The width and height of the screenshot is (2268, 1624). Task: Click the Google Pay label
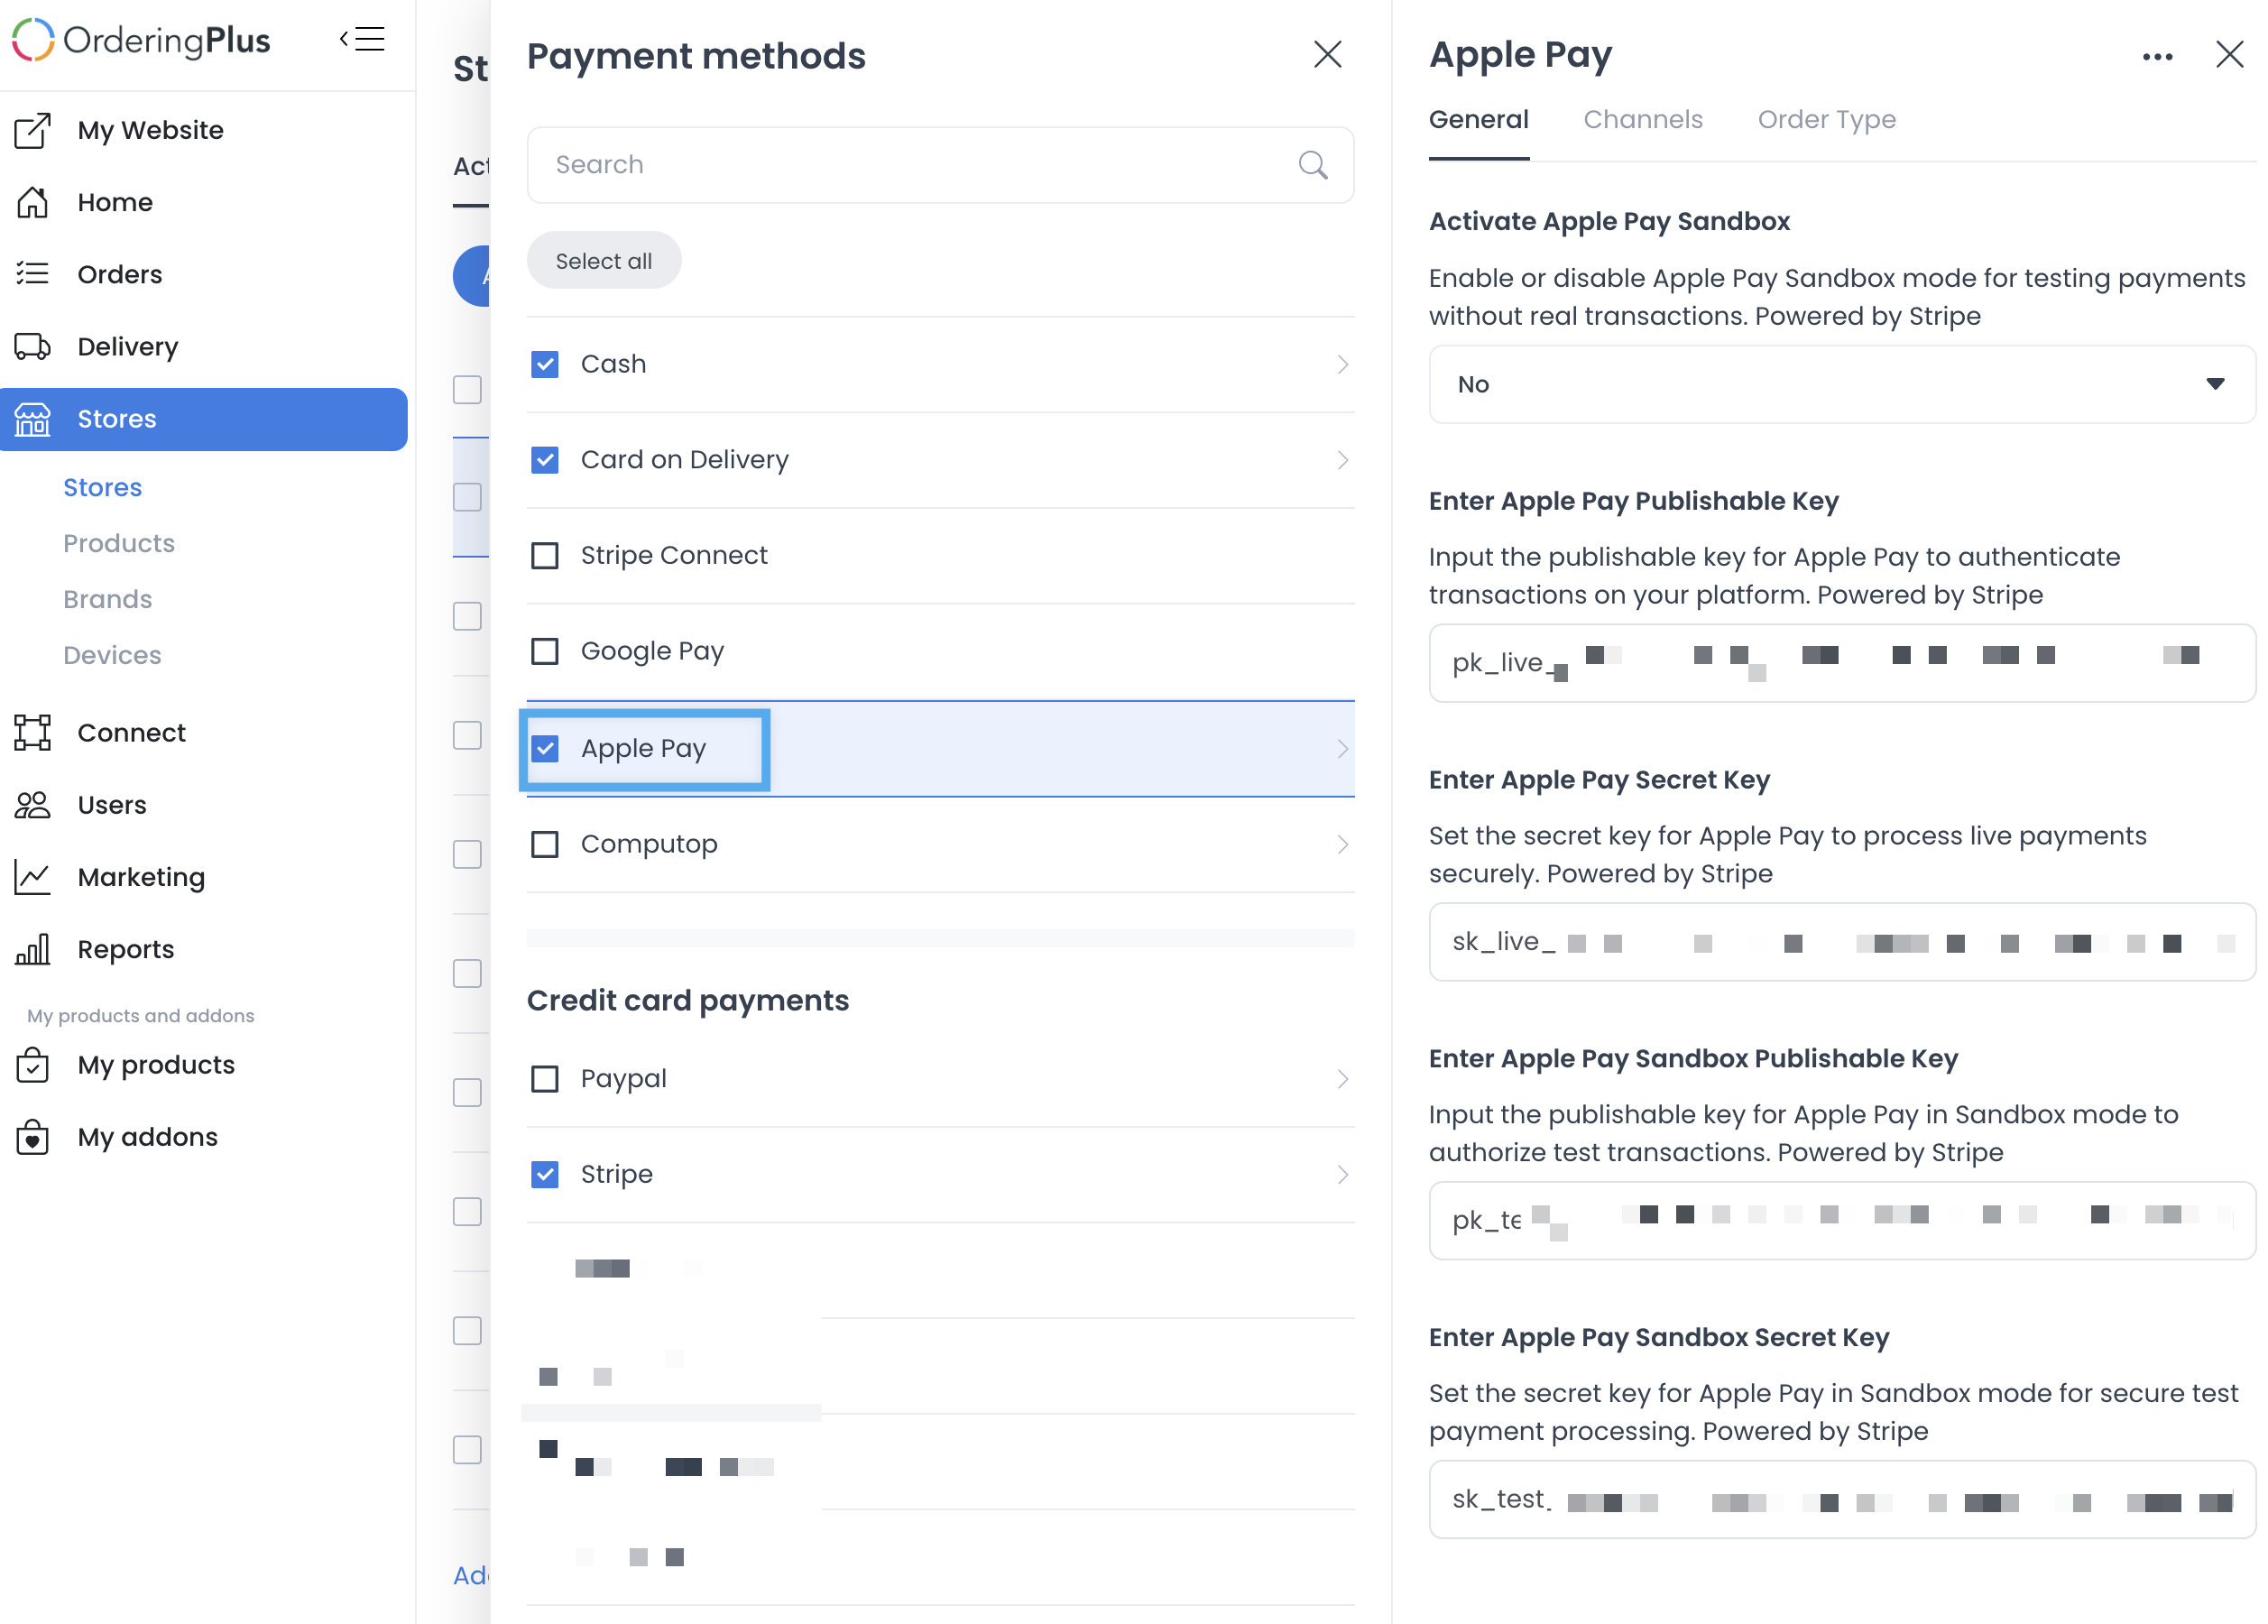pyautogui.click(x=652, y=651)
